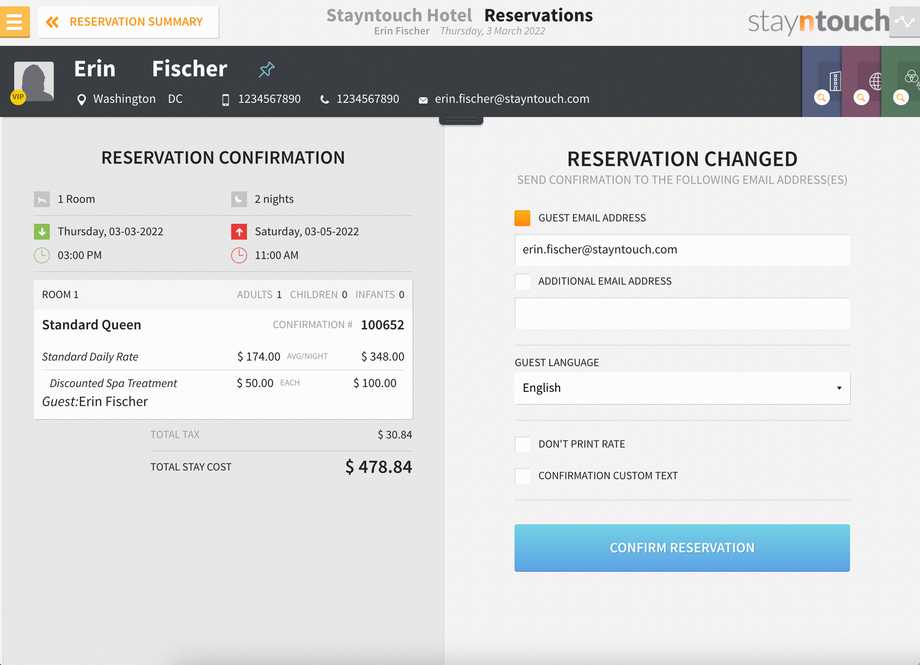Click the stayntouch logo at top right

818,22
